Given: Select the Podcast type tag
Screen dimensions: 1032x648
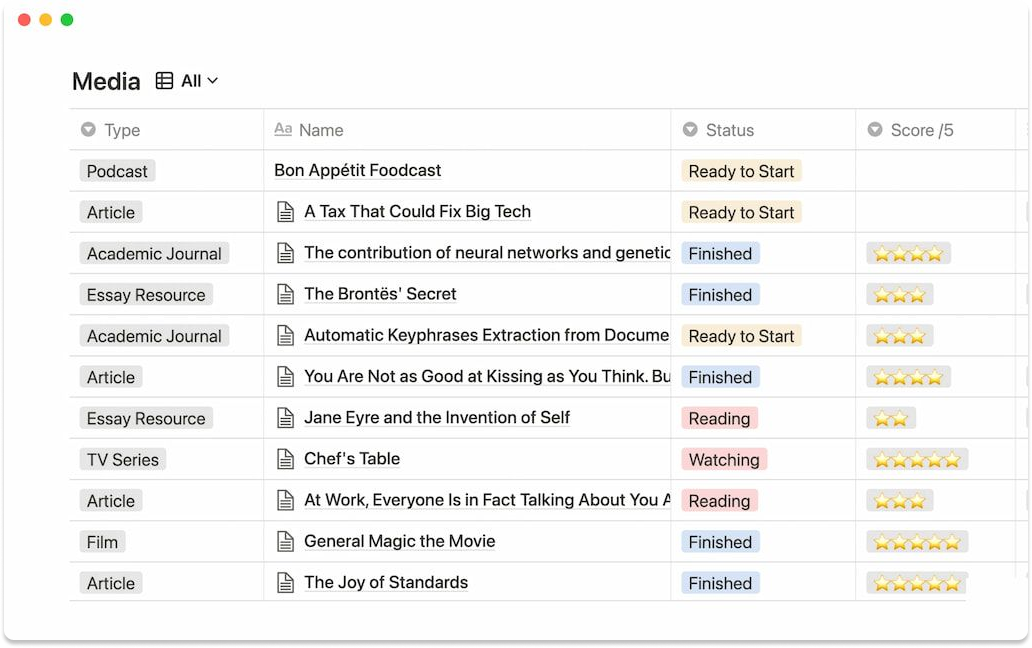Looking at the screenshot, I should (117, 171).
